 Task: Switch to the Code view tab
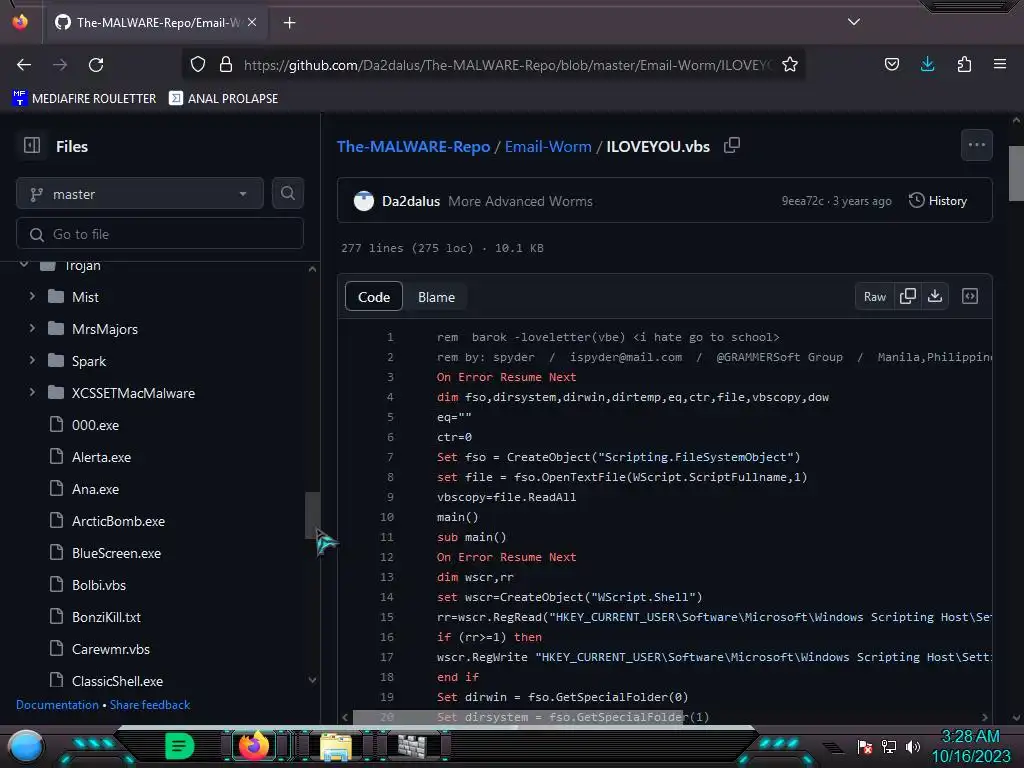(374, 297)
